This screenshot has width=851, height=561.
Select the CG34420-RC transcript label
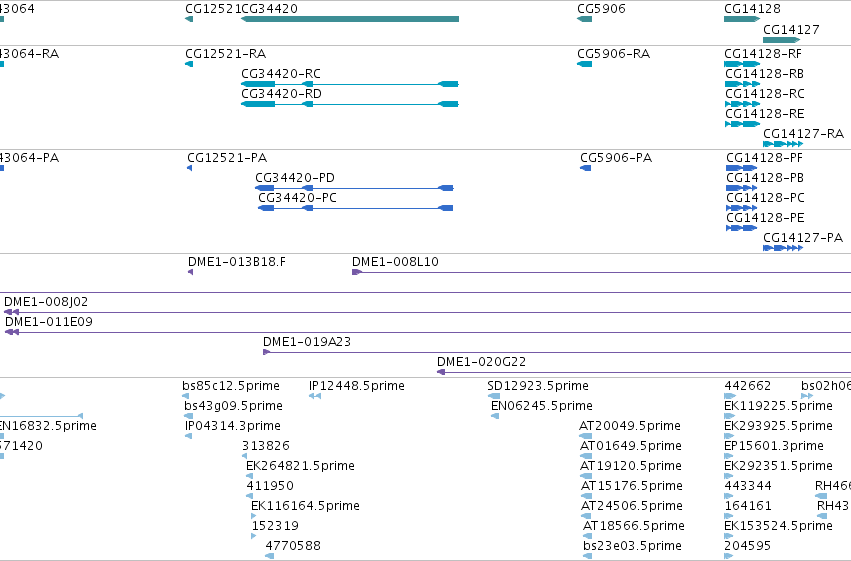281,74
